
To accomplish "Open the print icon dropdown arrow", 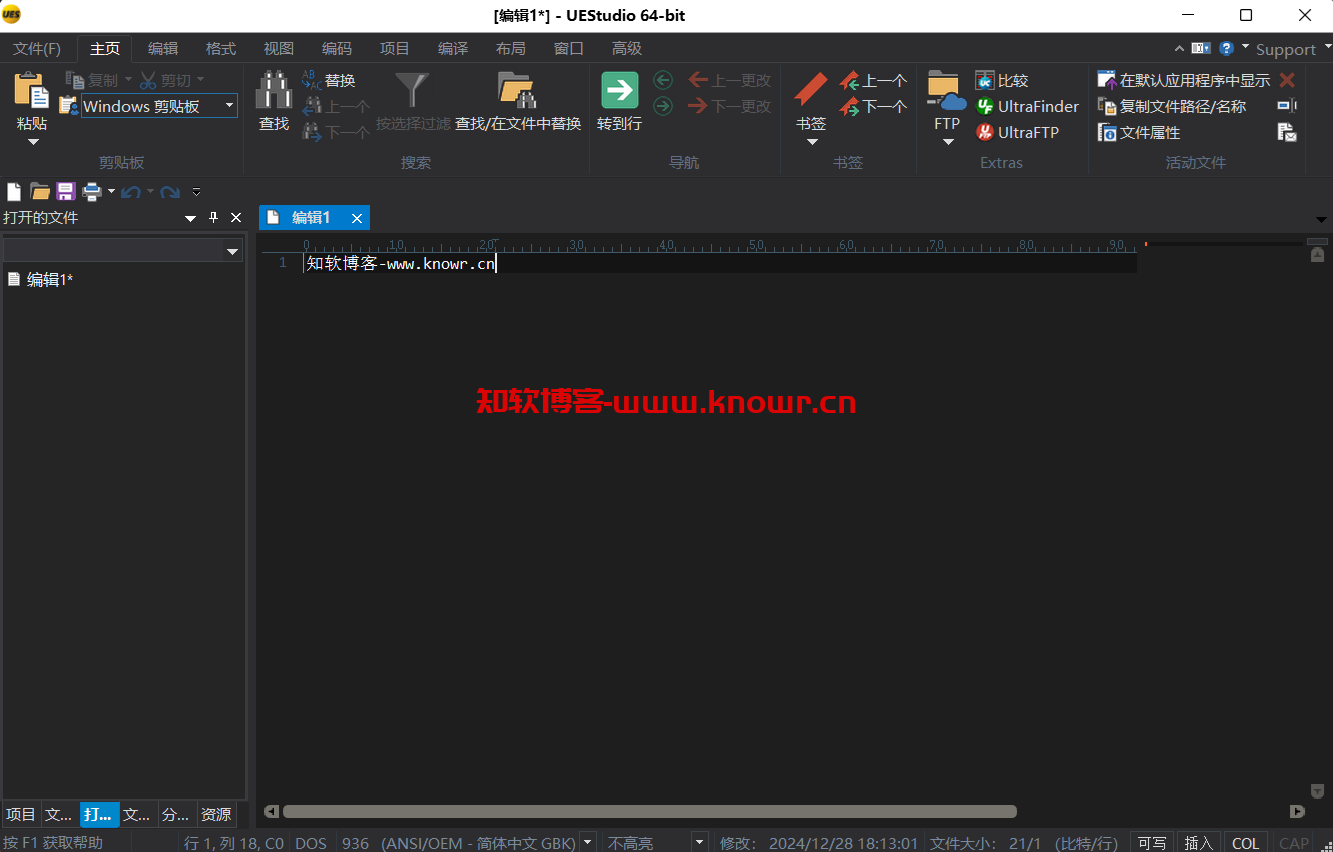I will point(111,191).
